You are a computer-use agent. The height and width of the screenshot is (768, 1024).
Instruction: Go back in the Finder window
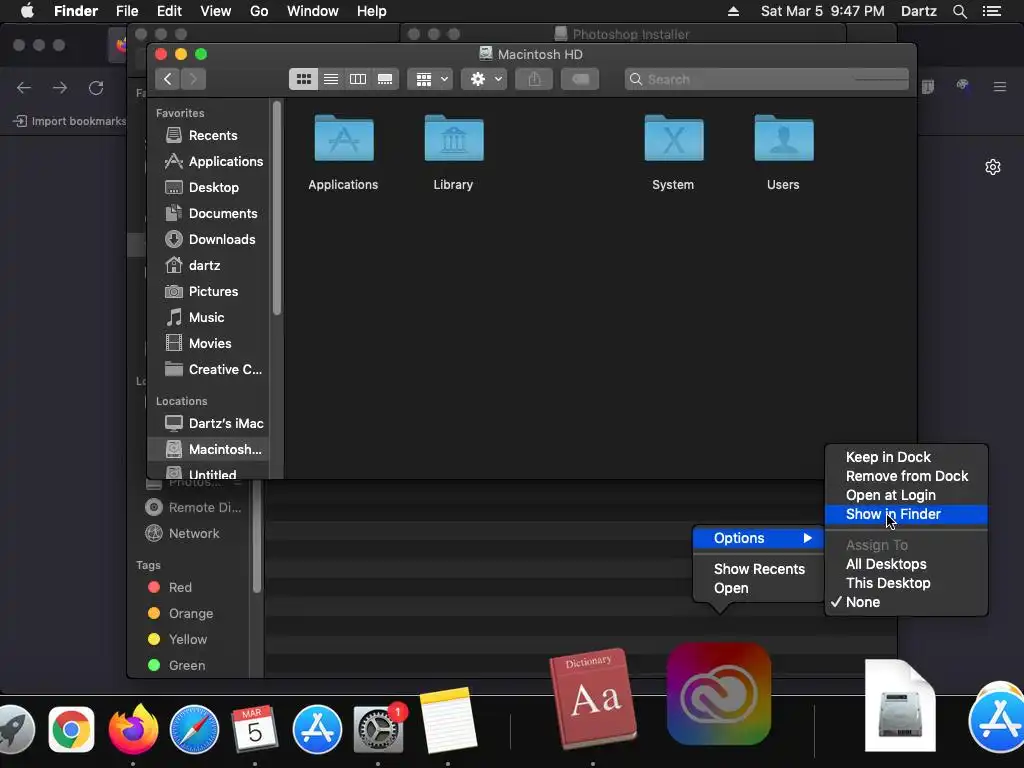(x=168, y=79)
